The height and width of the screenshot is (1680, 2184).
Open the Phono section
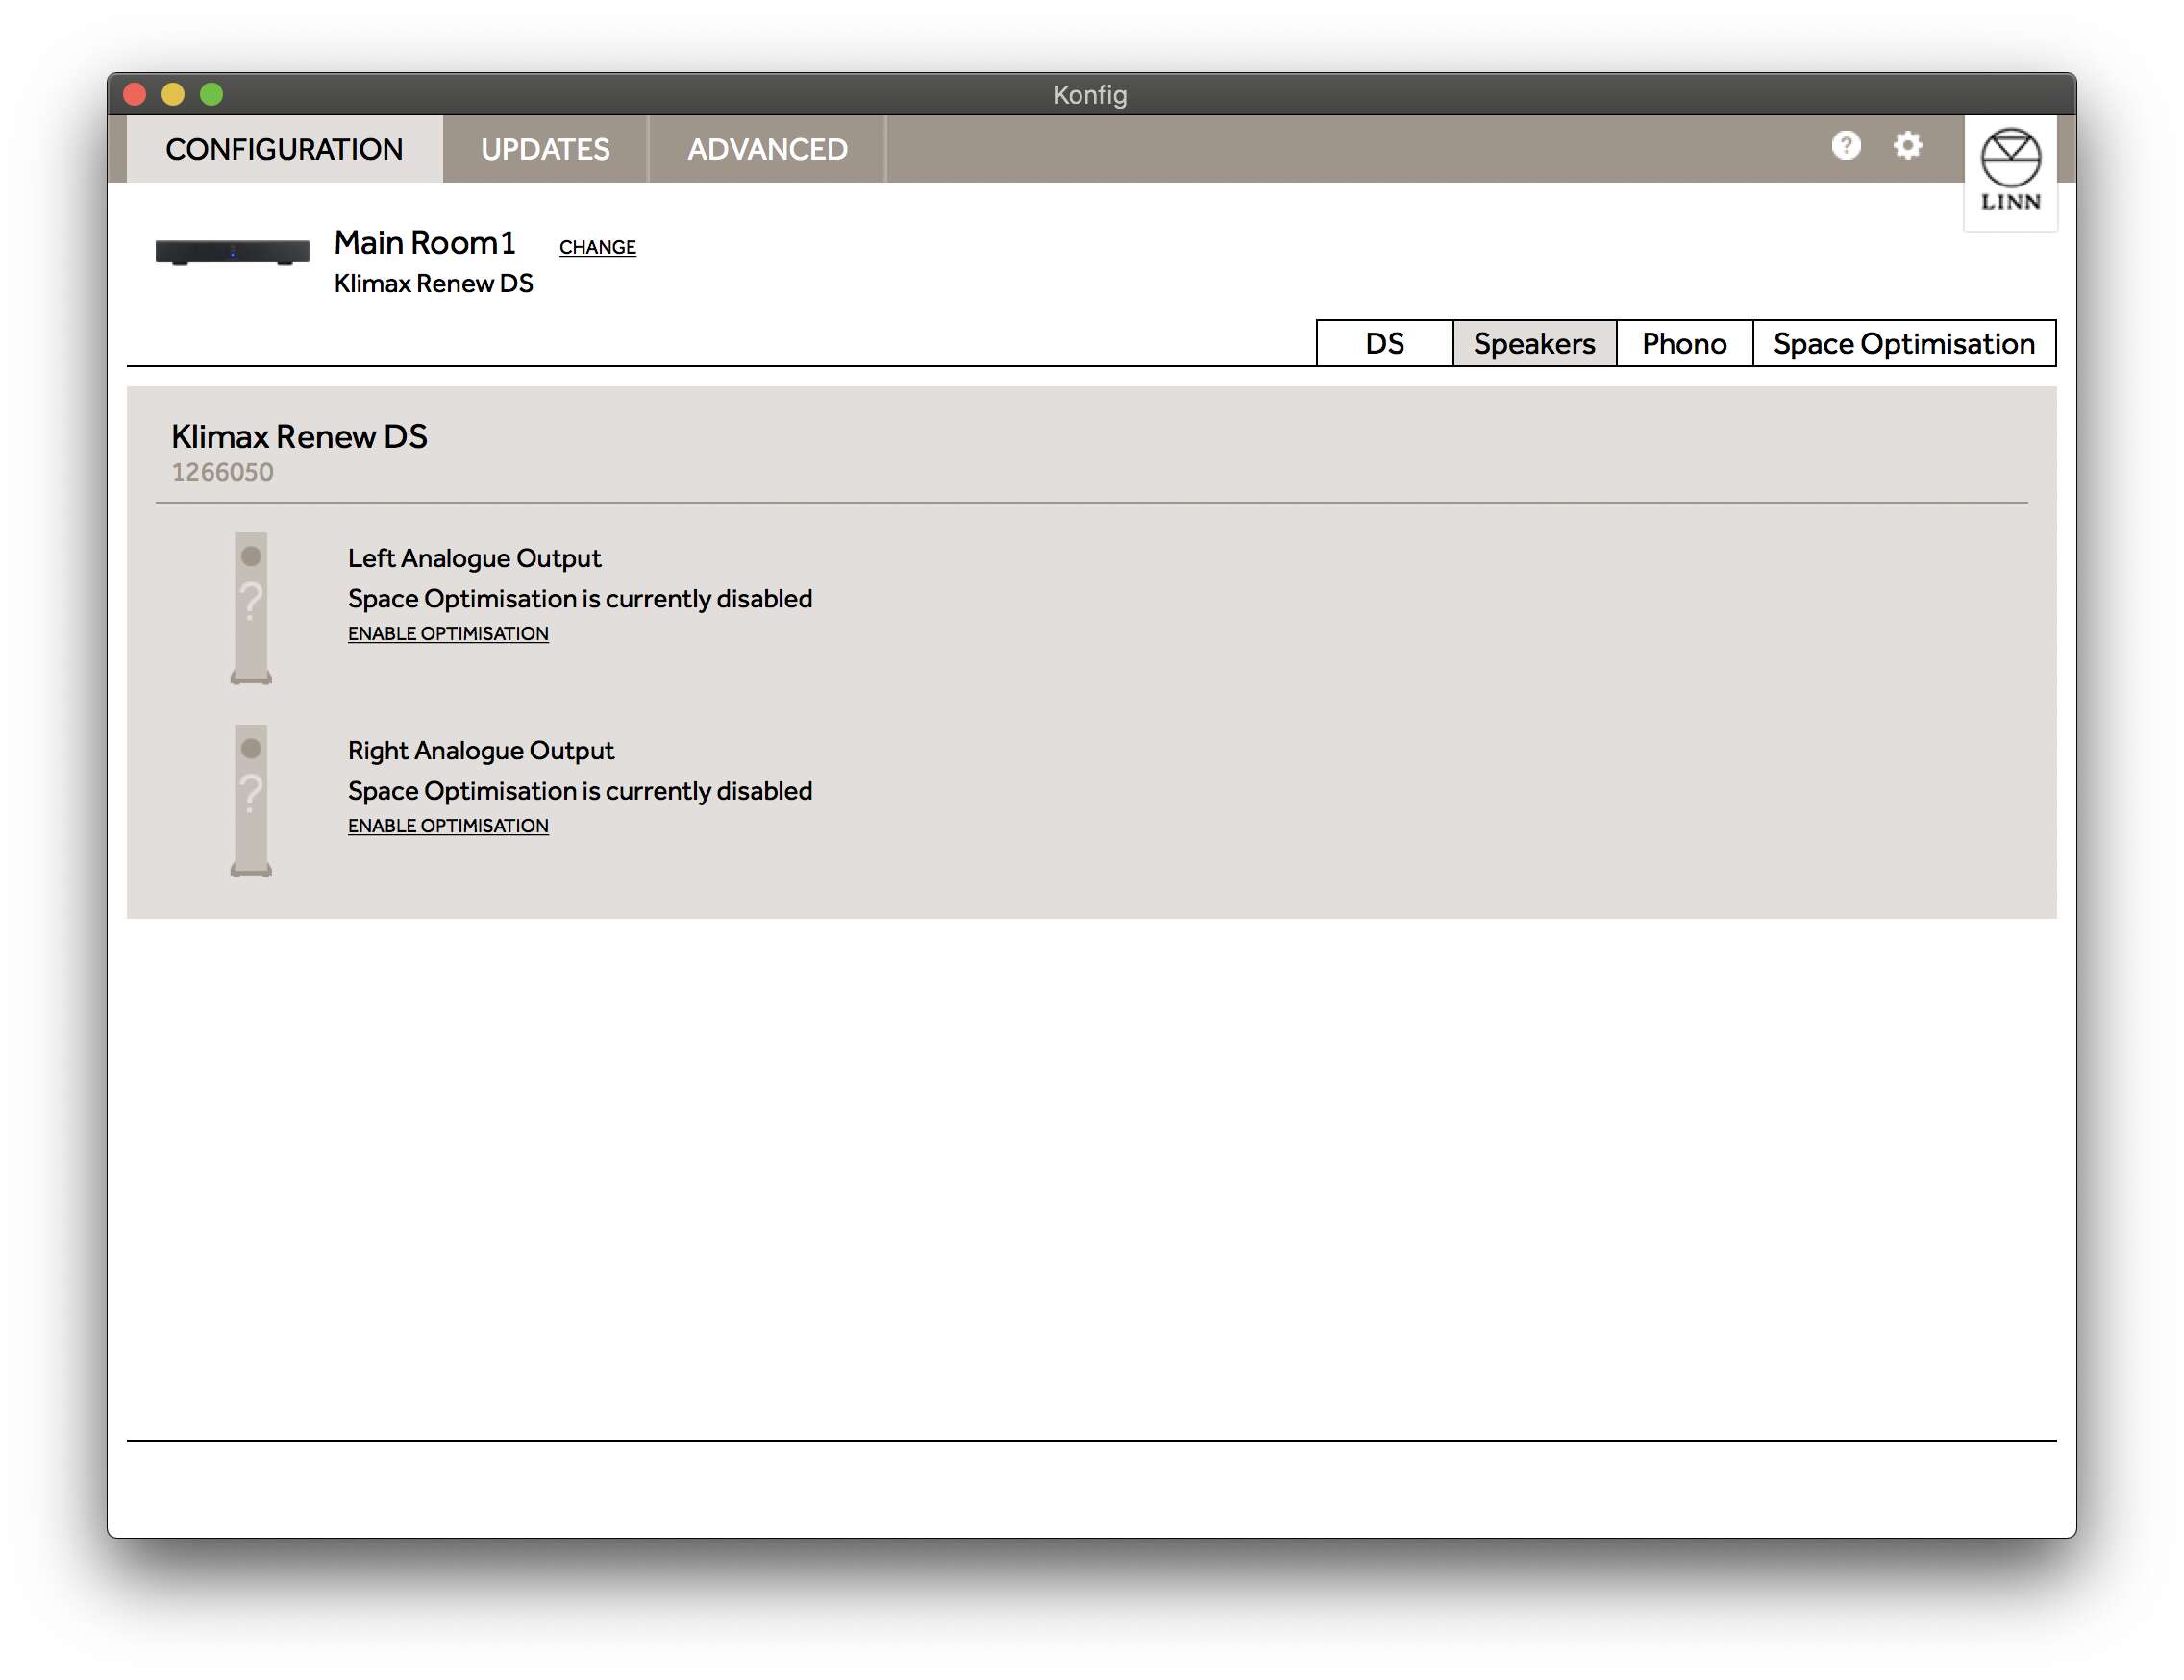click(x=1683, y=344)
